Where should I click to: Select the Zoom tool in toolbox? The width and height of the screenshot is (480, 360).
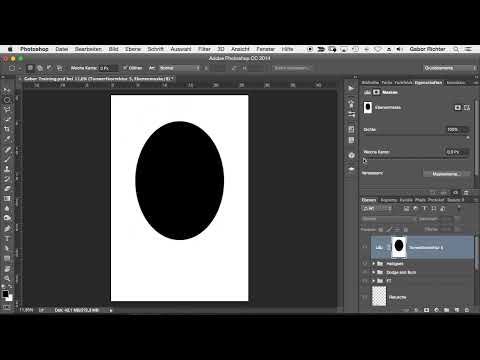[7, 279]
